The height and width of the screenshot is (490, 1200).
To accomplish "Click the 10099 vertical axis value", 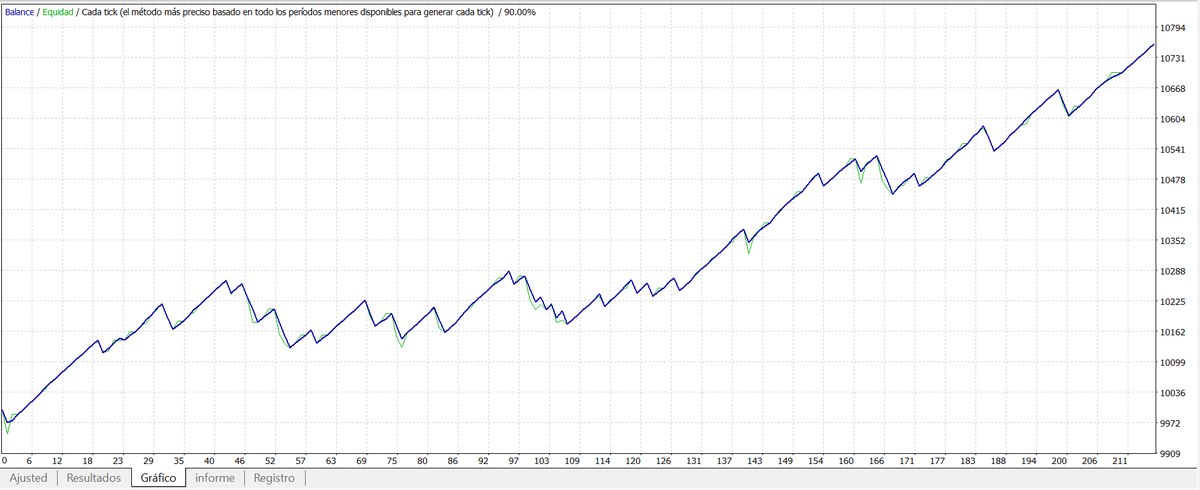I will click(1174, 363).
